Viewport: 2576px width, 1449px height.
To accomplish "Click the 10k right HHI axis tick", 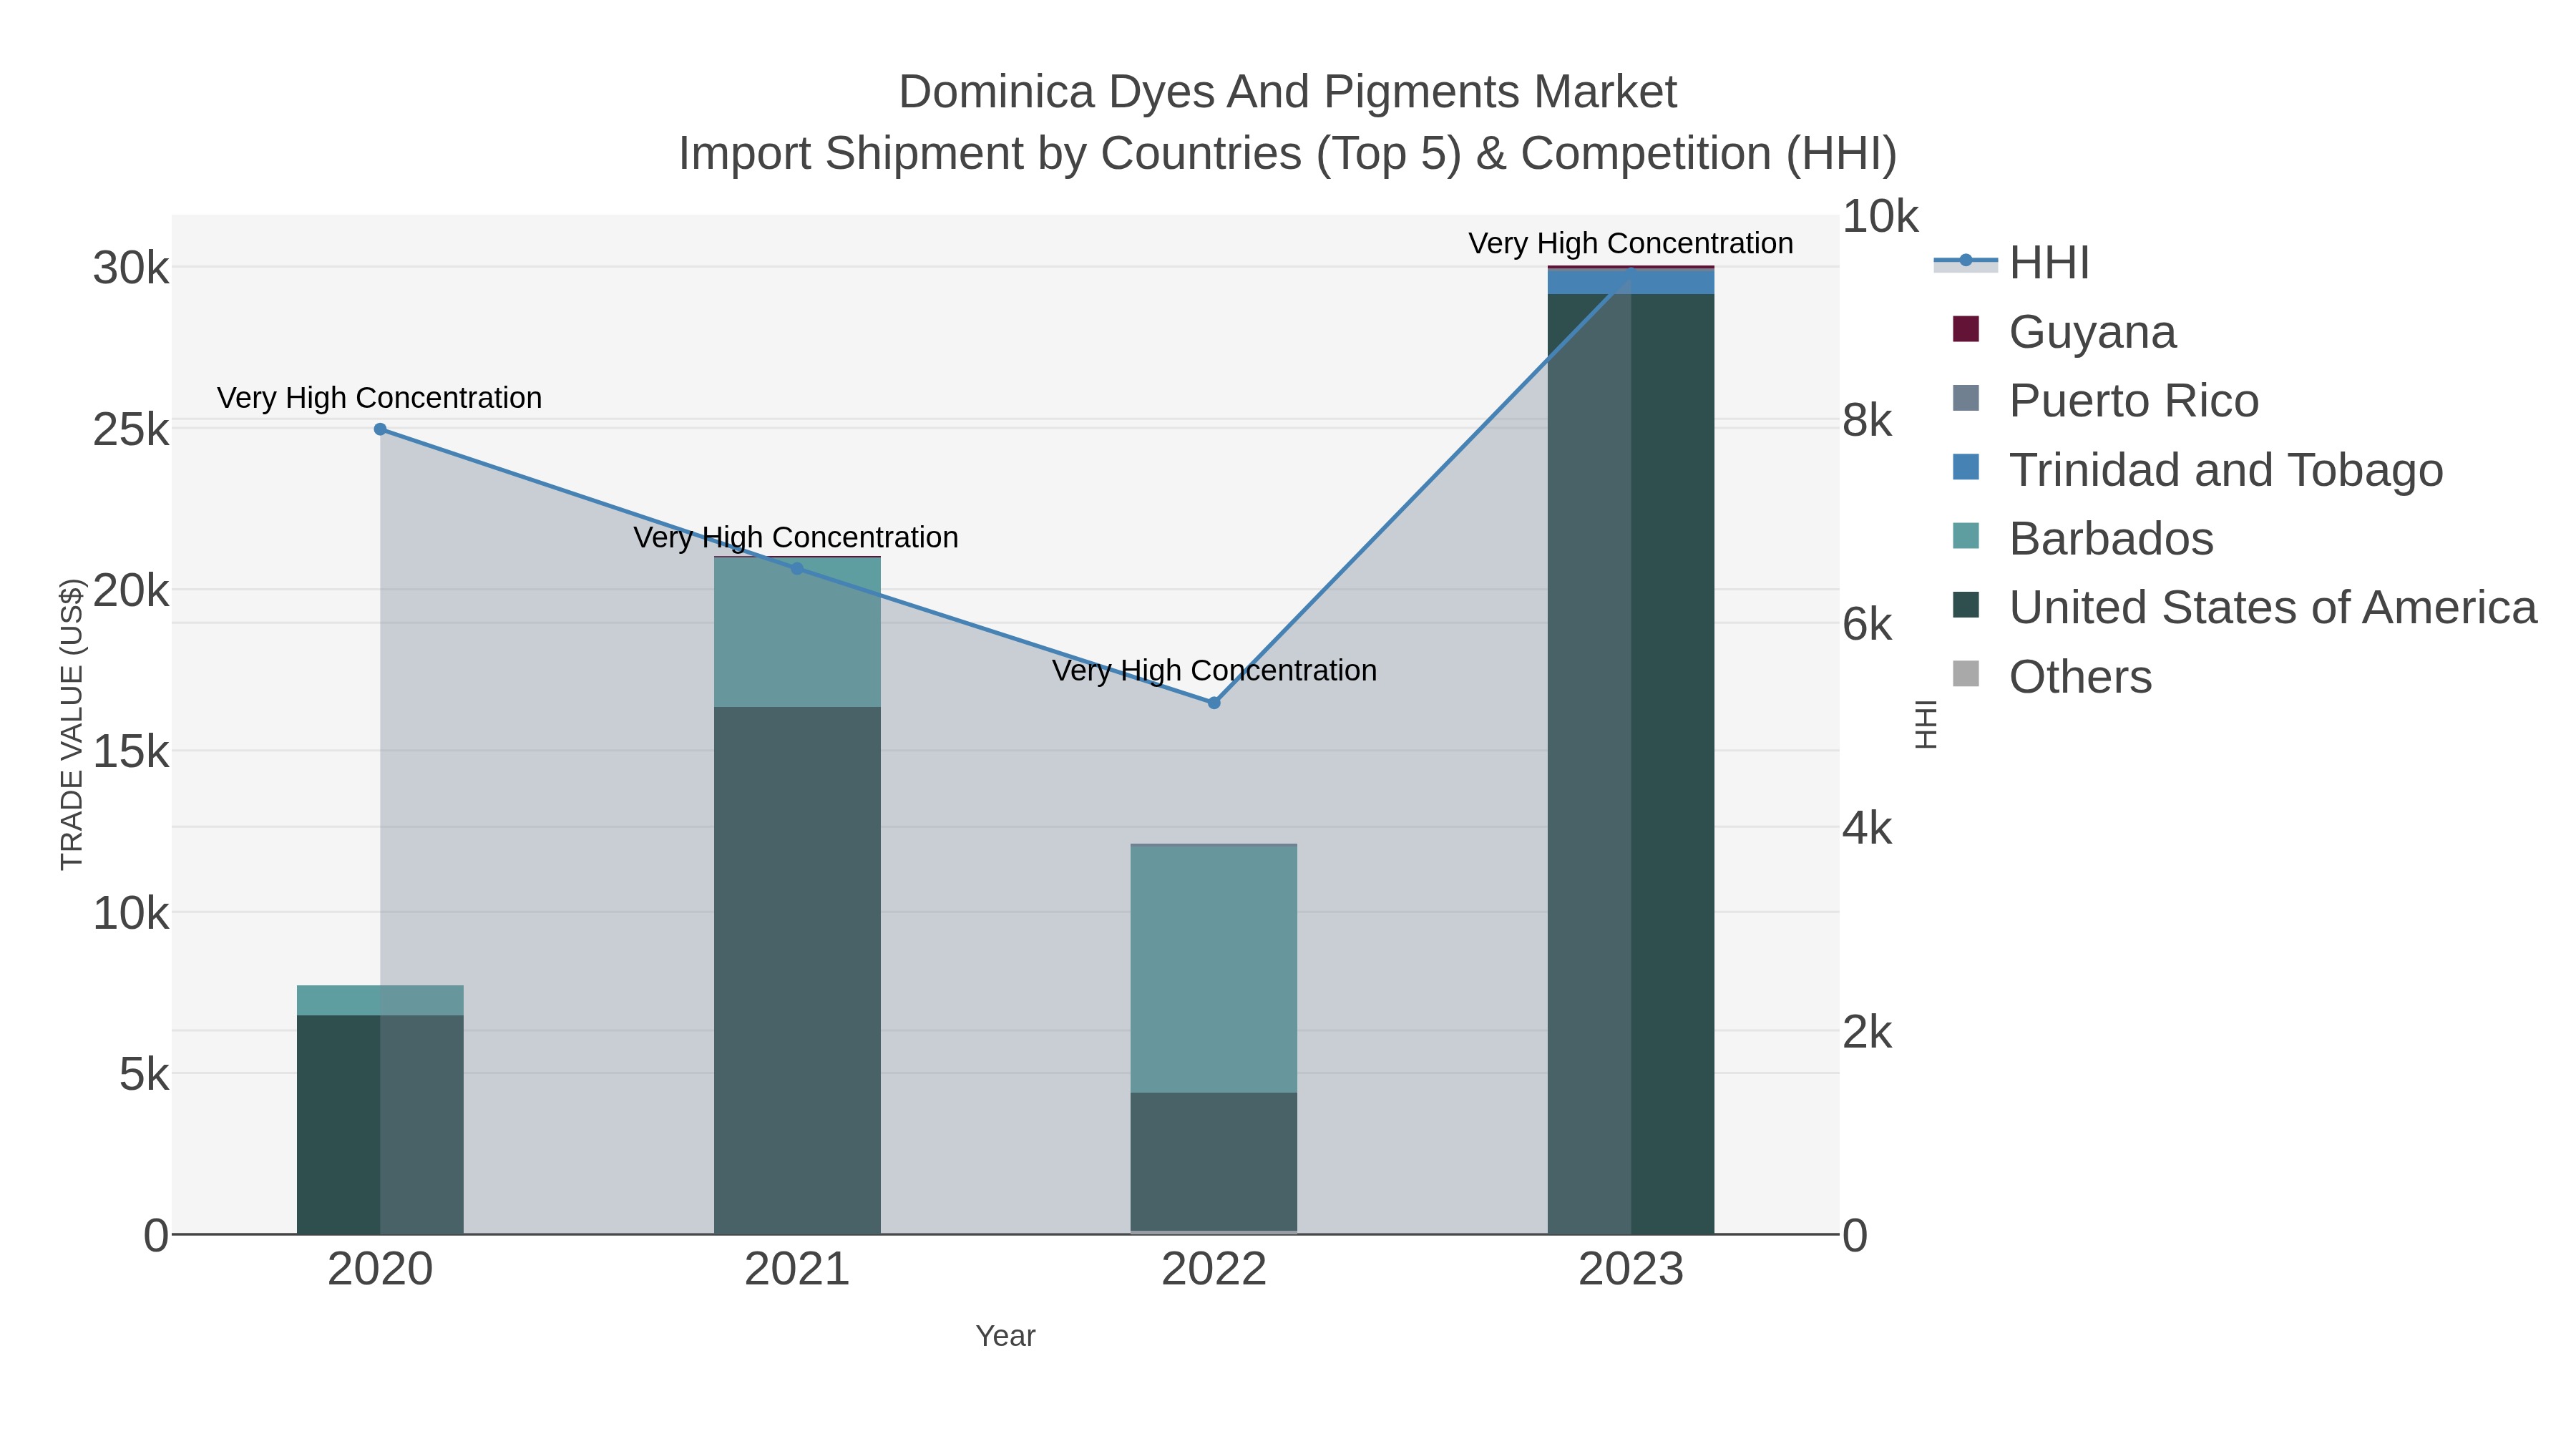I will [1880, 217].
